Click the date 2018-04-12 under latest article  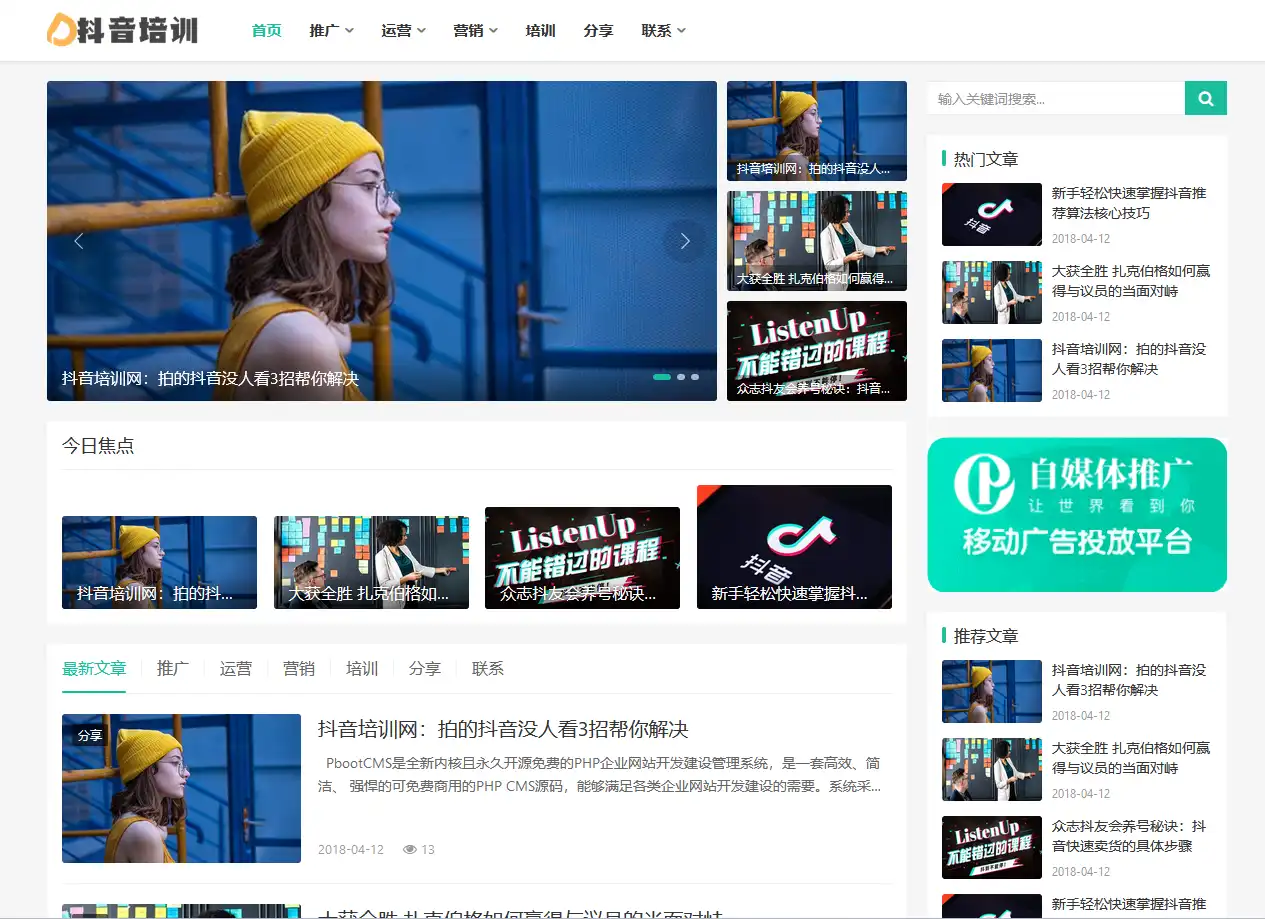click(351, 849)
